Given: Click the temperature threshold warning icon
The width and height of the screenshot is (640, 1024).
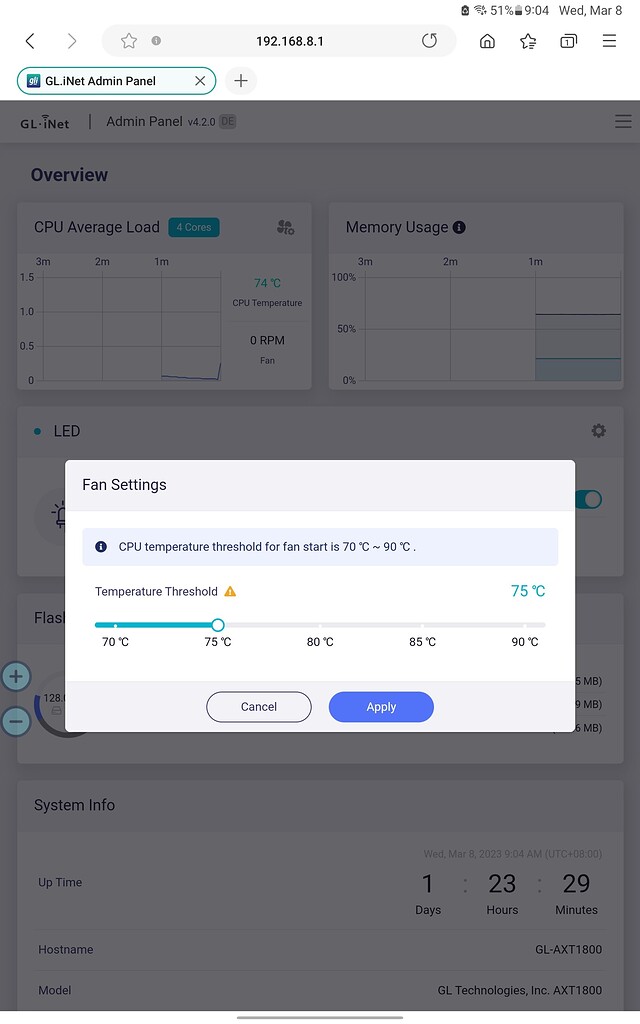Looking at the screenshot, I should 230,591.
